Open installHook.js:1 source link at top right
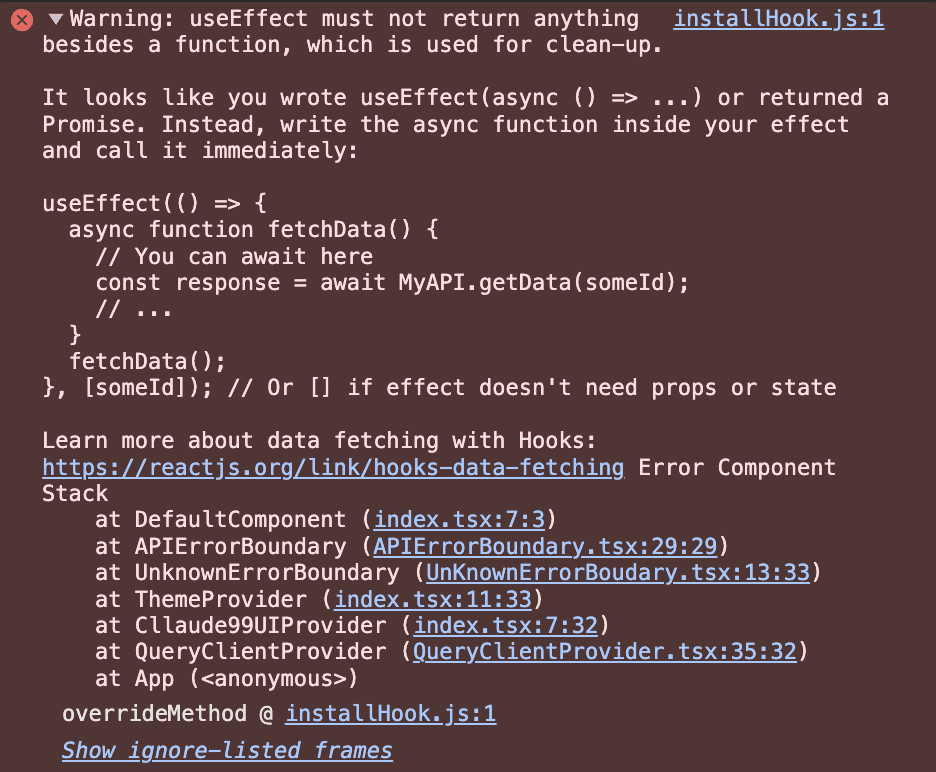The image size is (936, 772). [x=779, y=19]
